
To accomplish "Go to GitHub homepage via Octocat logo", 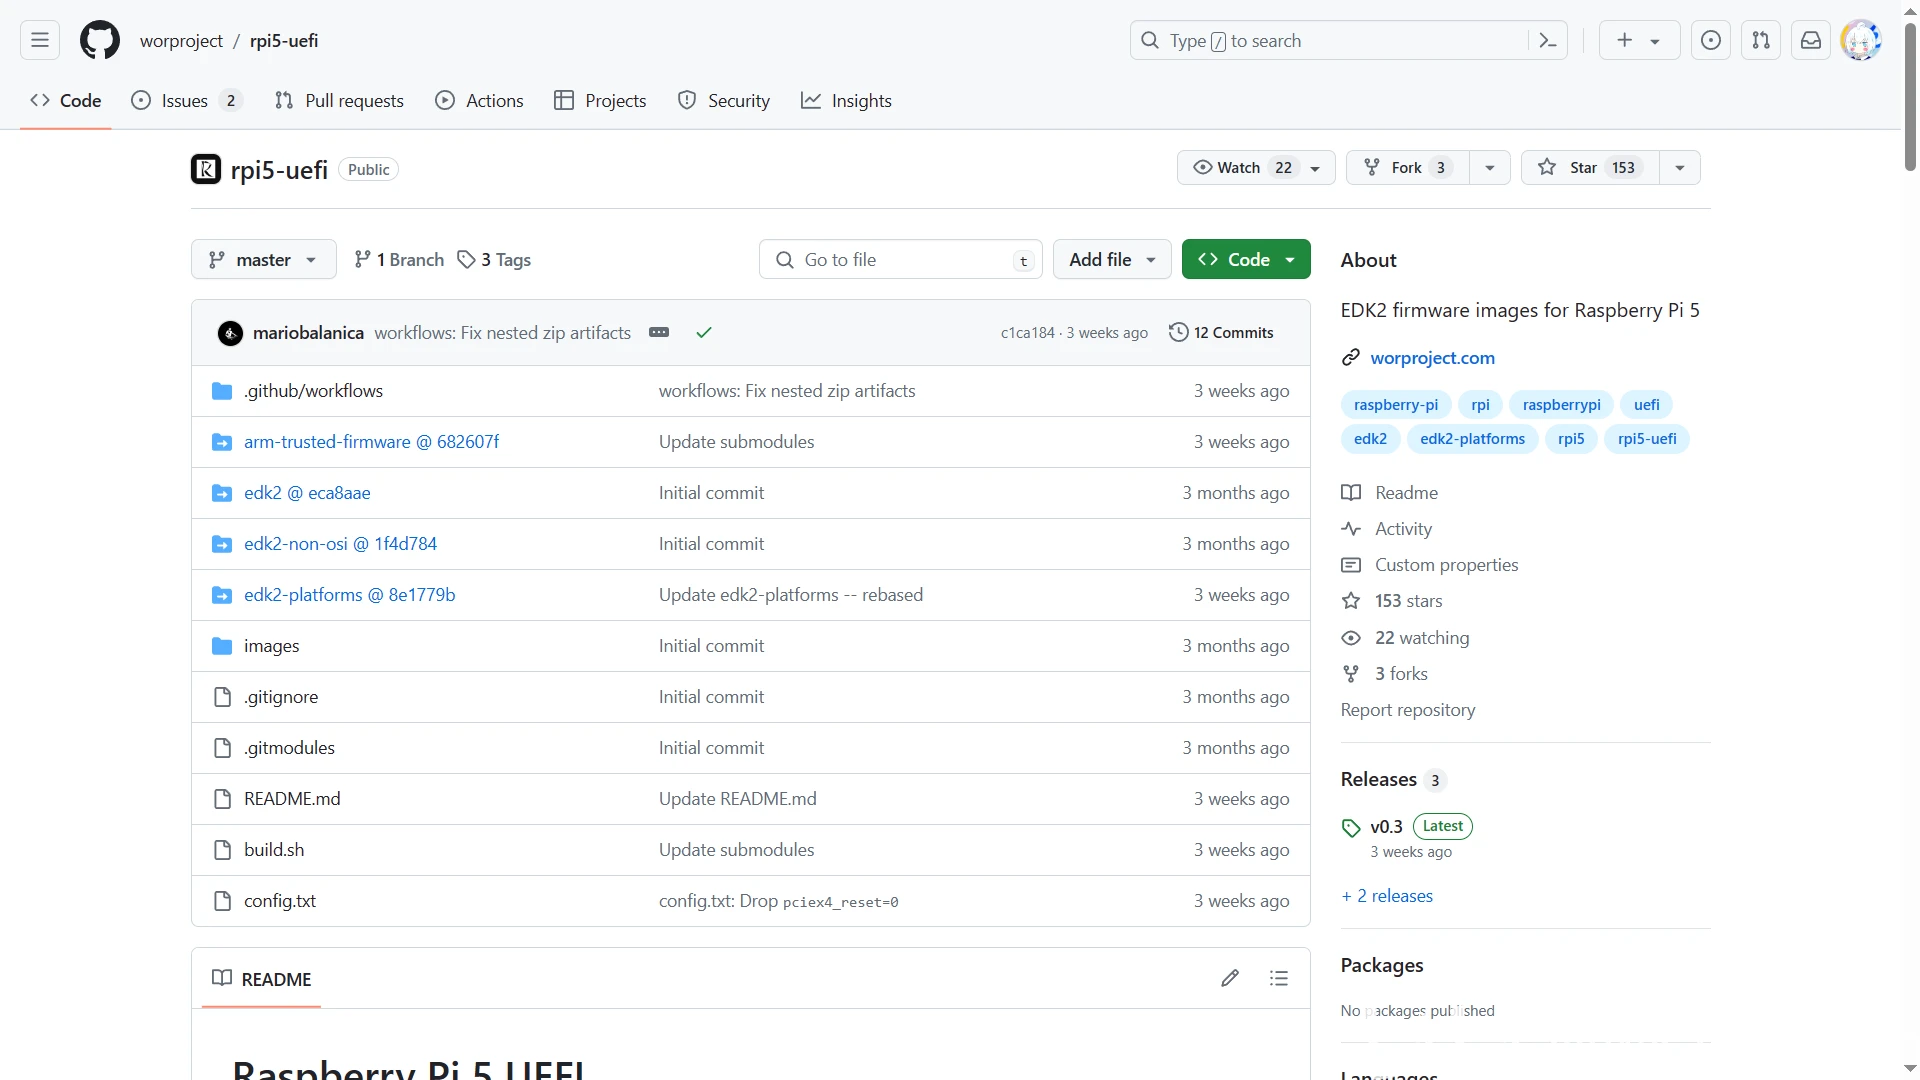I will (100, 41).
